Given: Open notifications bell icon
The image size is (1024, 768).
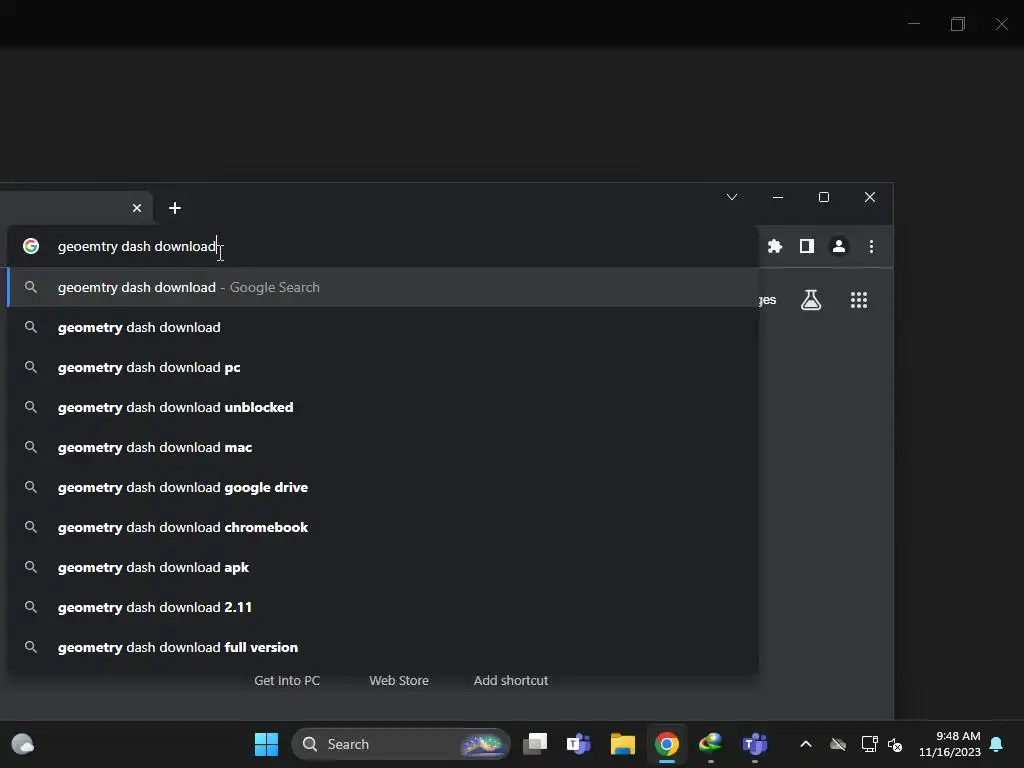Looking at the screenshot, I should 996,744.
